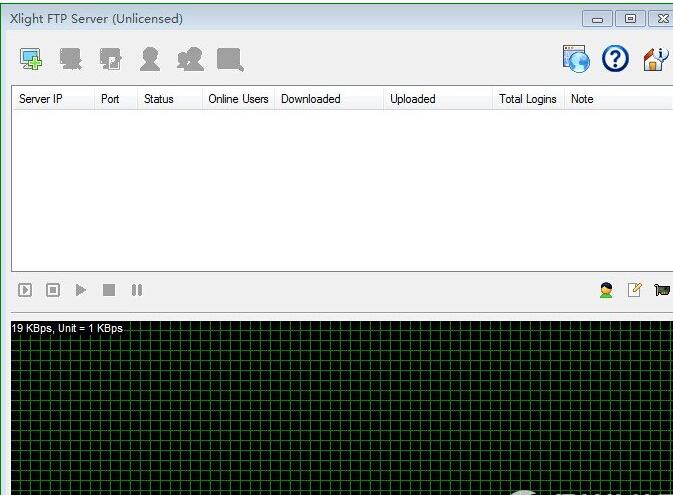
Task: Click the start all servers button
Action: pos(25,290)
